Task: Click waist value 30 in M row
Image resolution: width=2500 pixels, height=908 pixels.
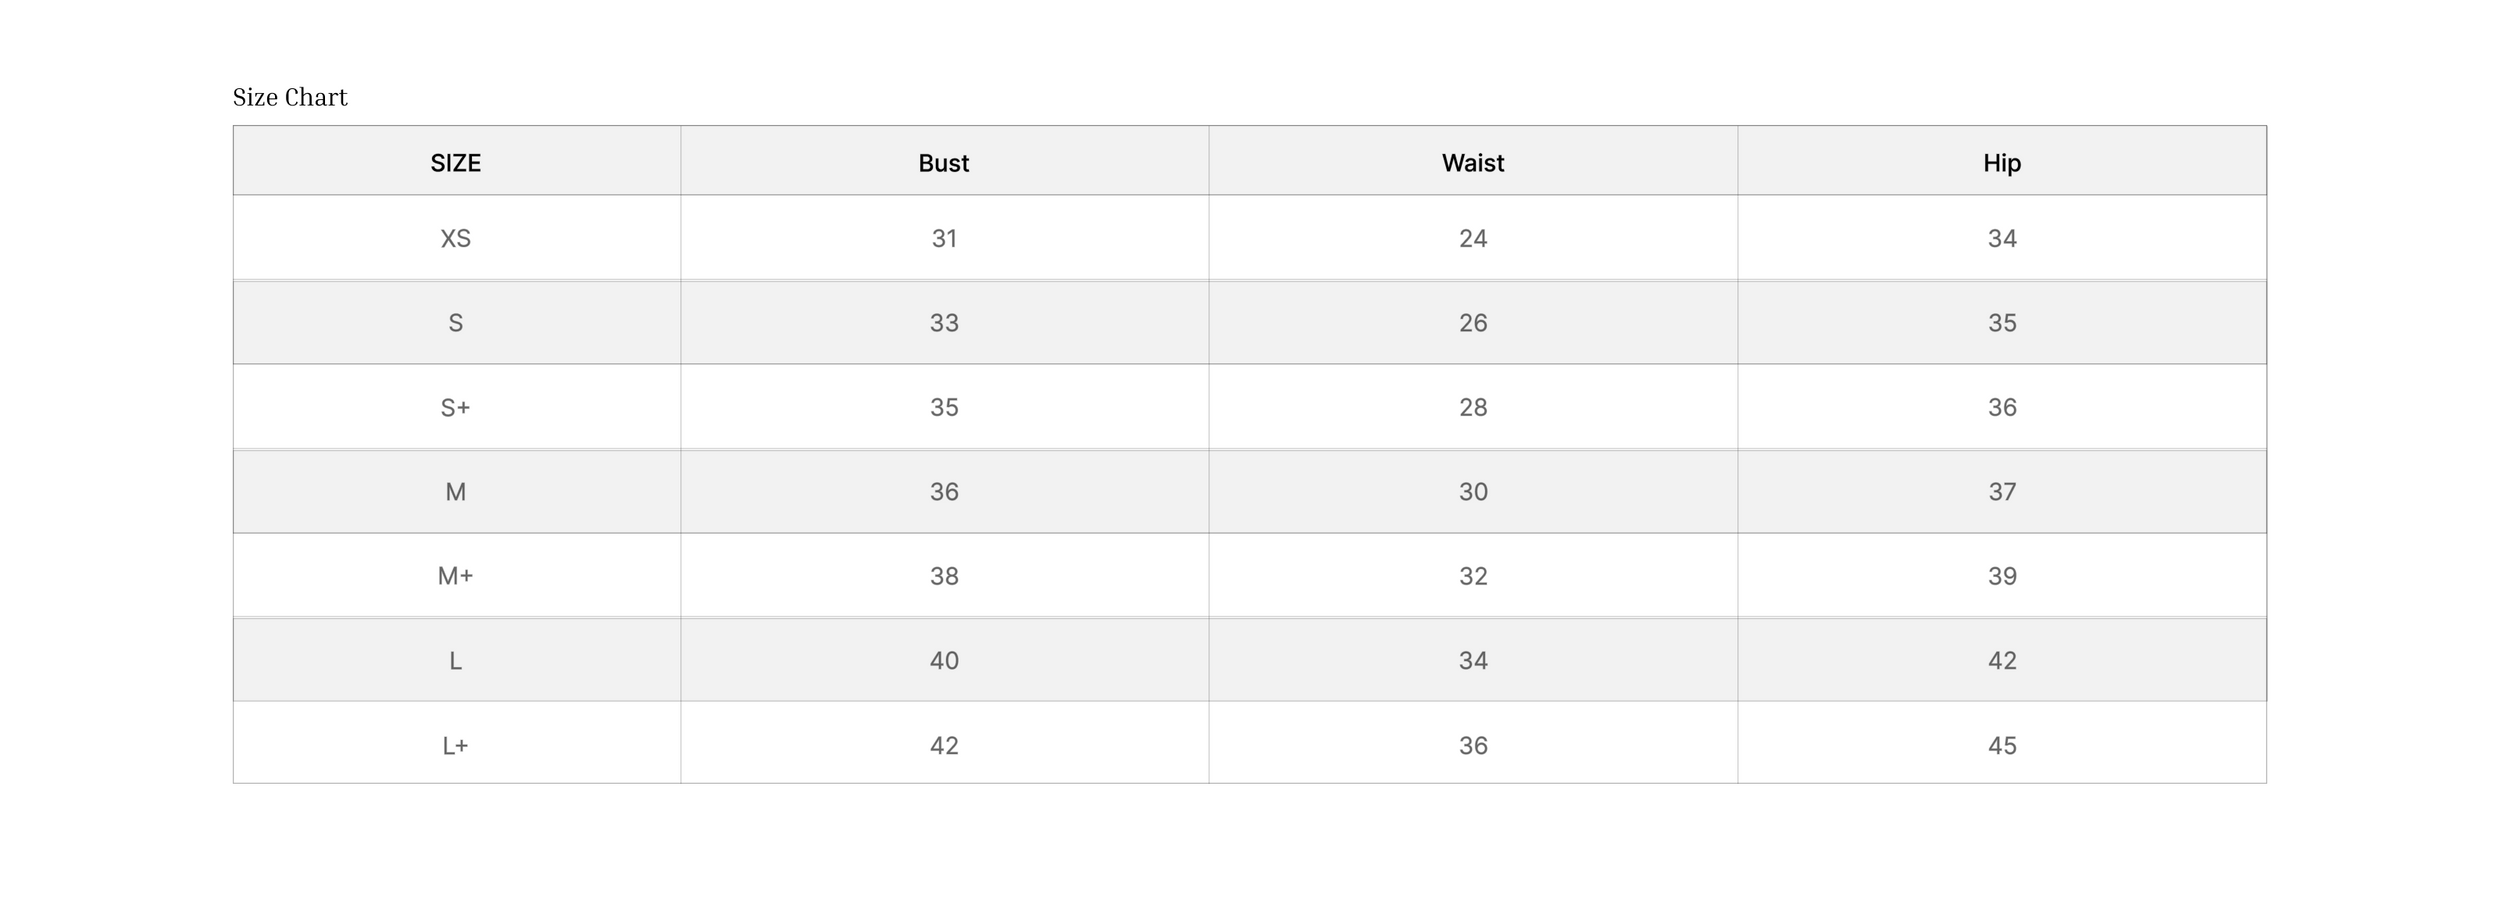Action: [x=1473, y=492]
